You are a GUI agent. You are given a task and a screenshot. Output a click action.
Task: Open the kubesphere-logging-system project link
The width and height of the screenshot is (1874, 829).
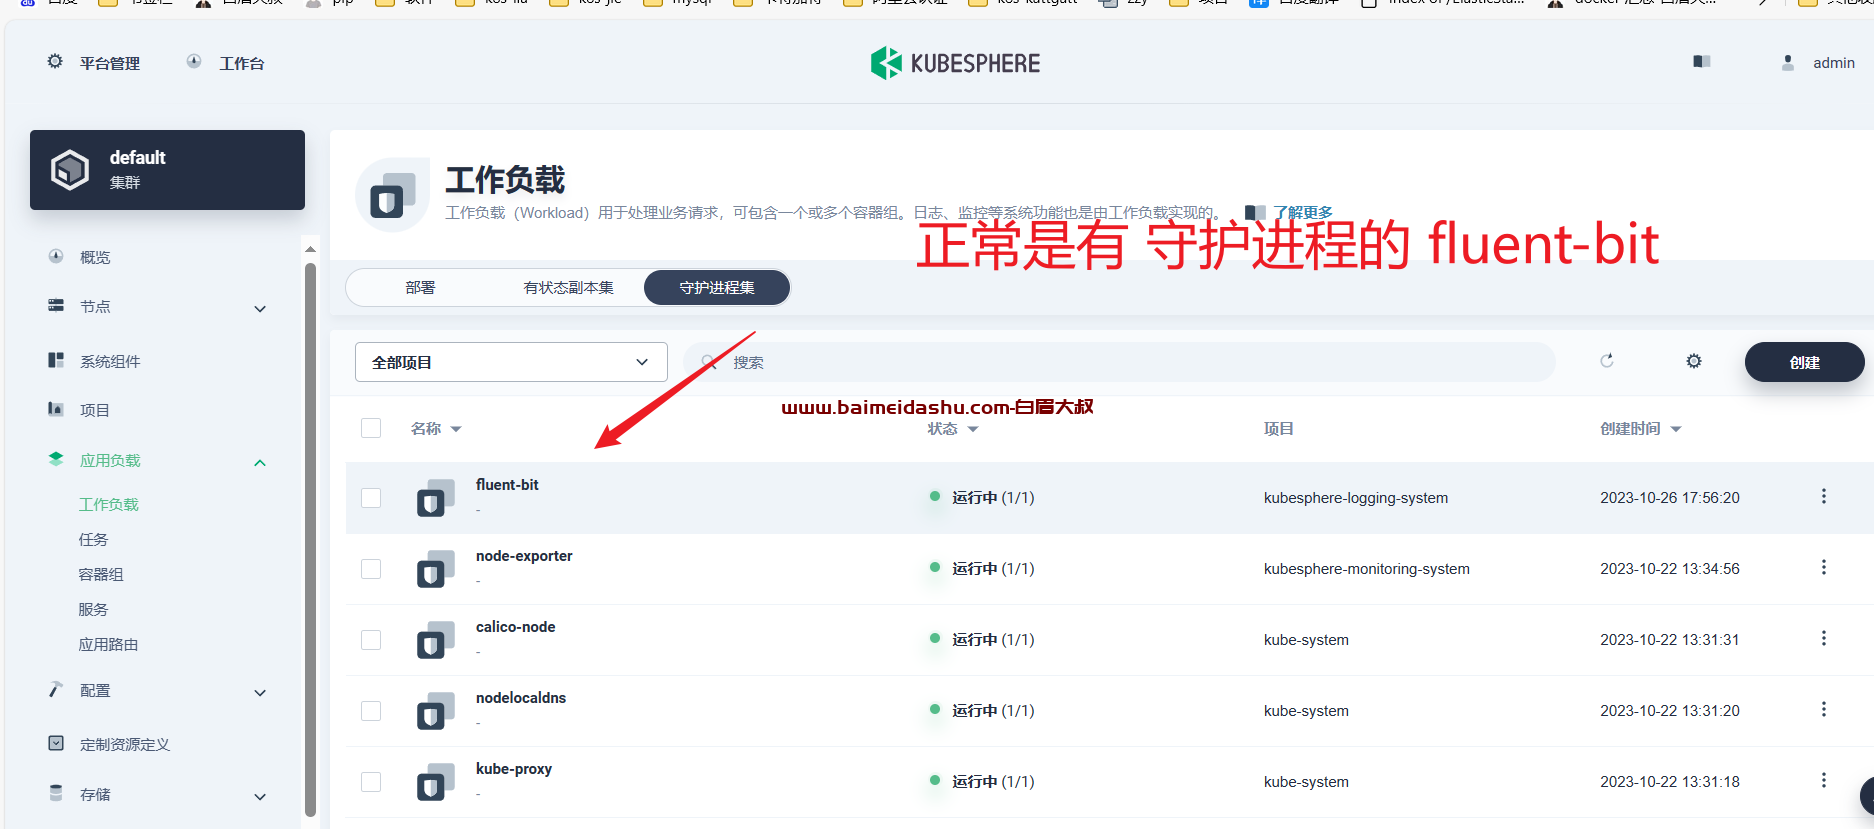click(1356, 498)
